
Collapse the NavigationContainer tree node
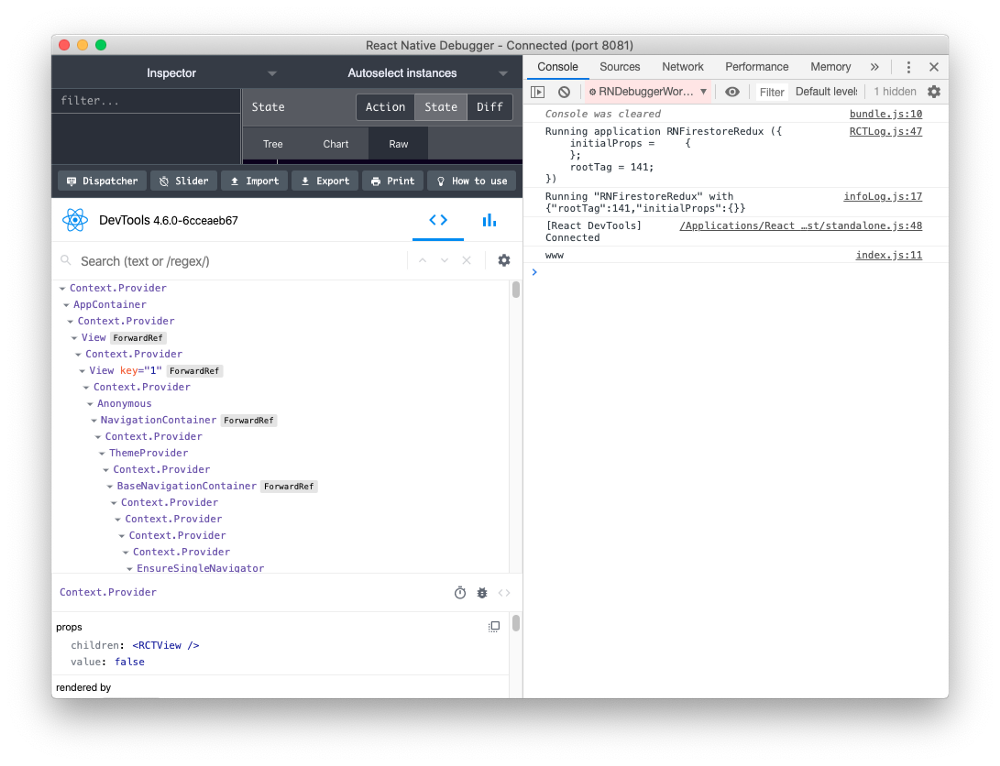[x=93, y=420]
